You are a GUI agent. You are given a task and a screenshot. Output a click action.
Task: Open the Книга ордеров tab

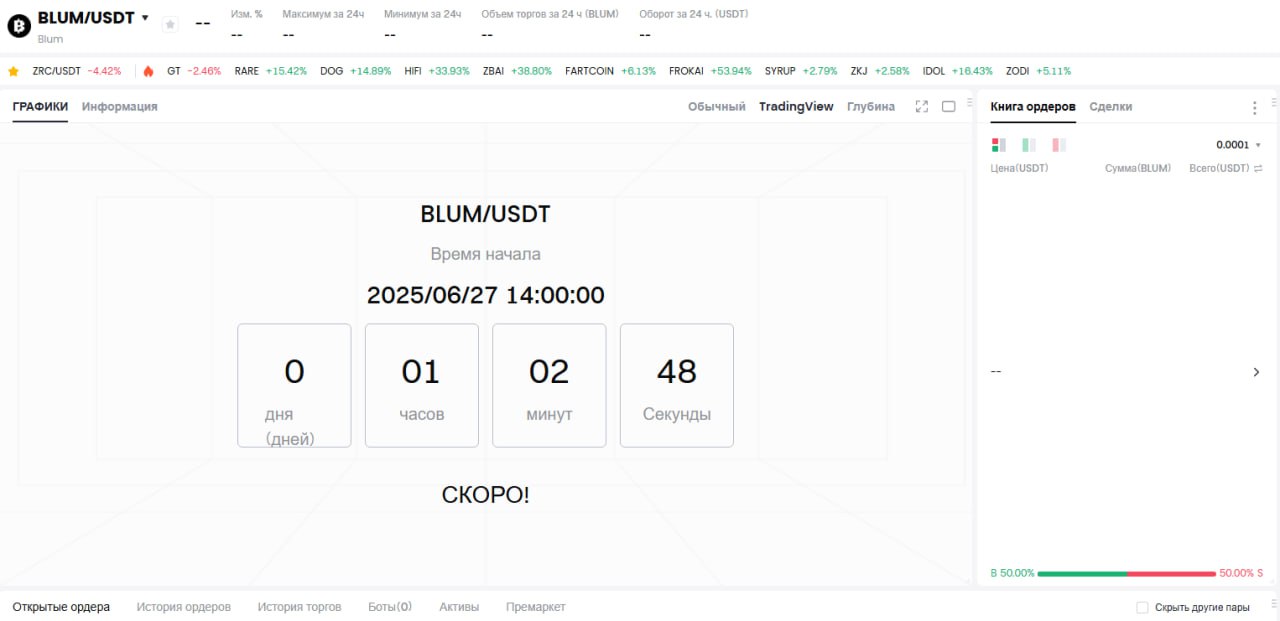pos(1033,106)
